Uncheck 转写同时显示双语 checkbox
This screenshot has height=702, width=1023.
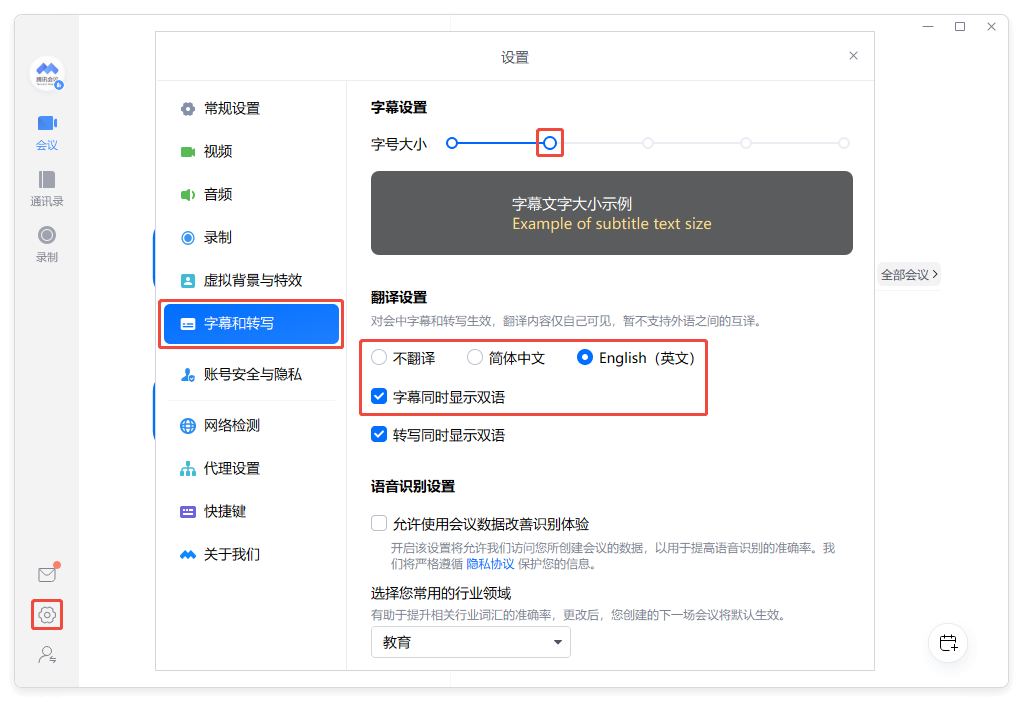tap(379, 435)
